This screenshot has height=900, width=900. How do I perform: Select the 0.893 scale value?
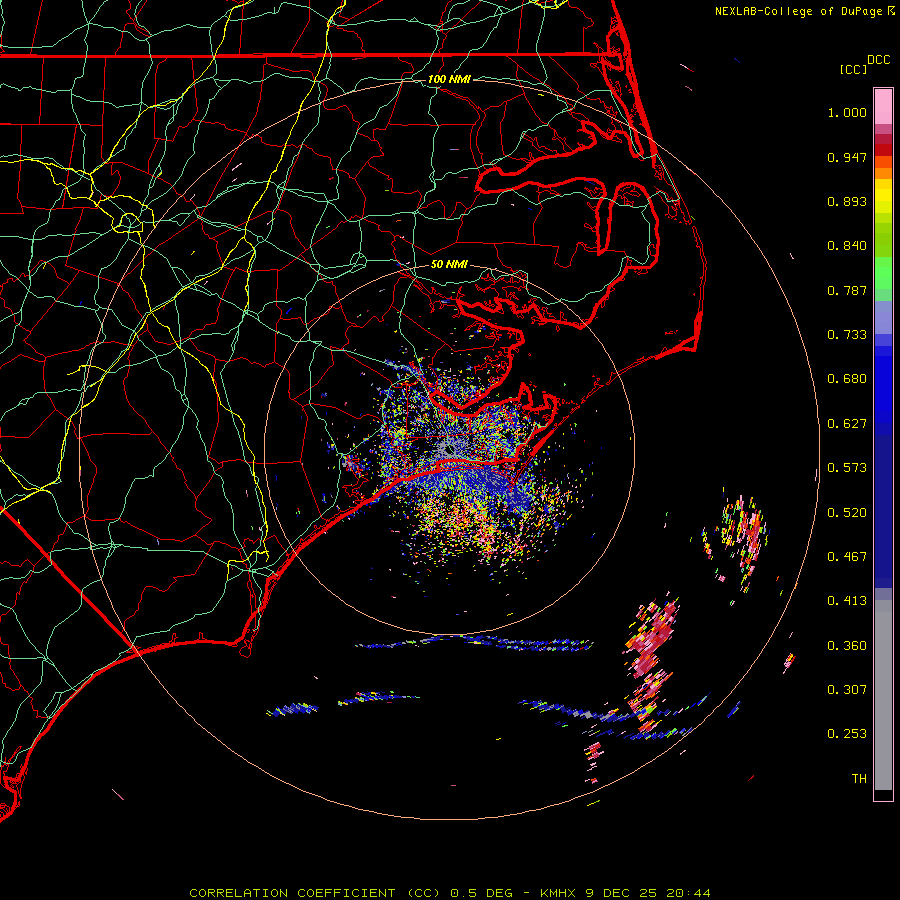847,201
